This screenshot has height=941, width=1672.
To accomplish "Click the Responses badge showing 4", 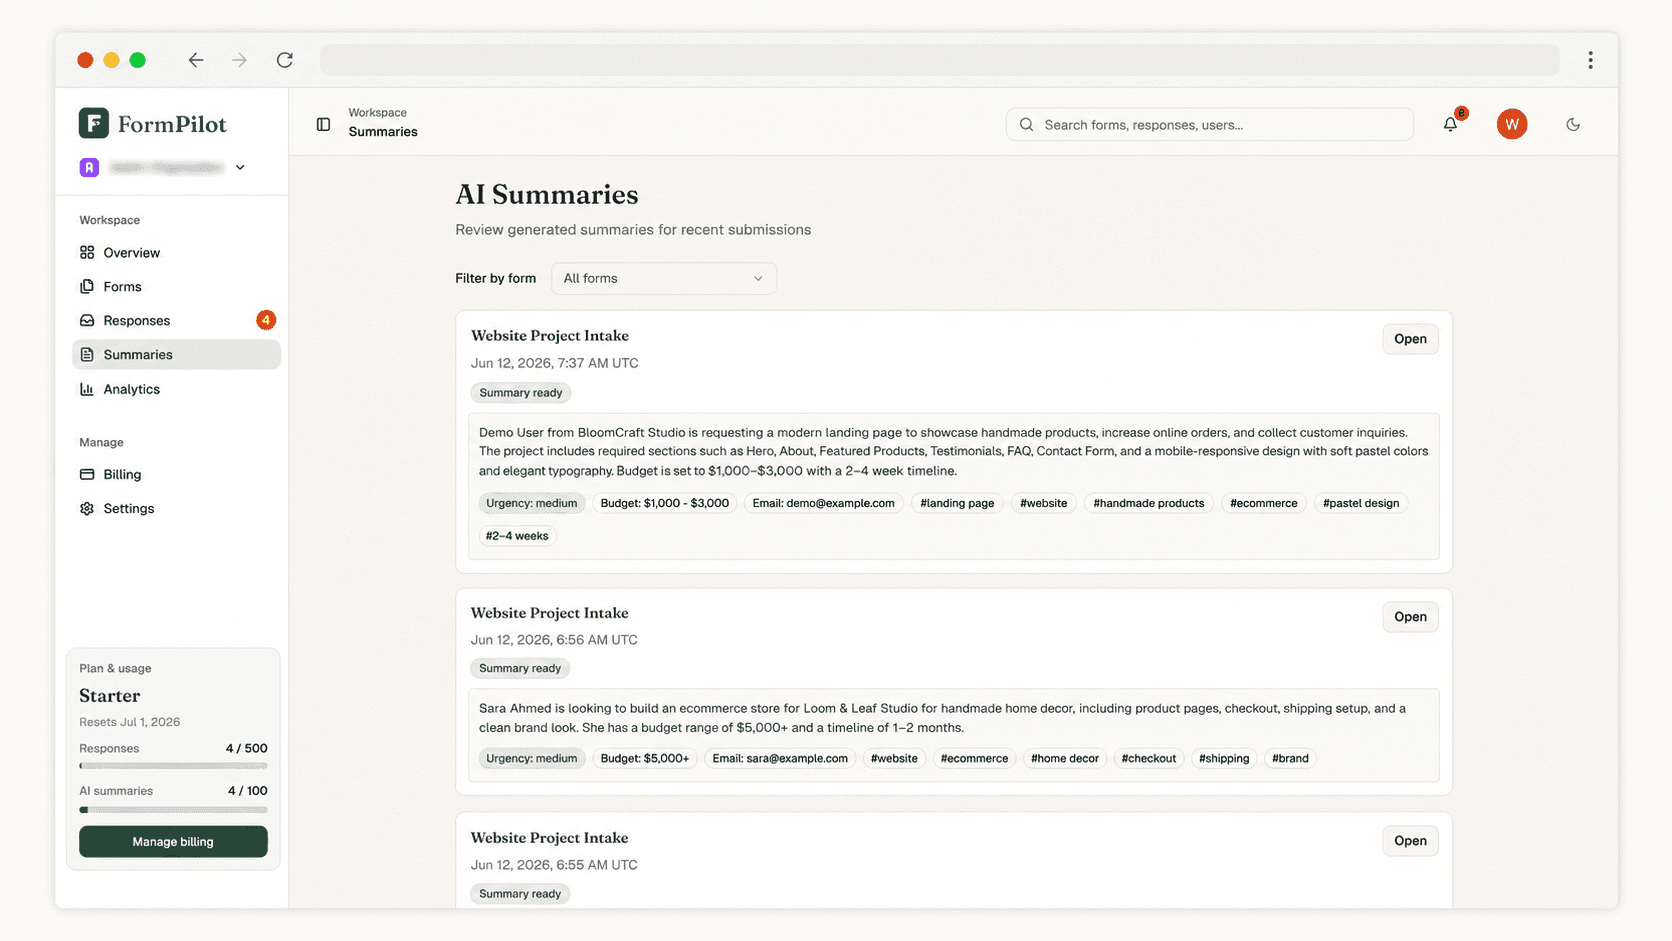I will click(265, 320).
